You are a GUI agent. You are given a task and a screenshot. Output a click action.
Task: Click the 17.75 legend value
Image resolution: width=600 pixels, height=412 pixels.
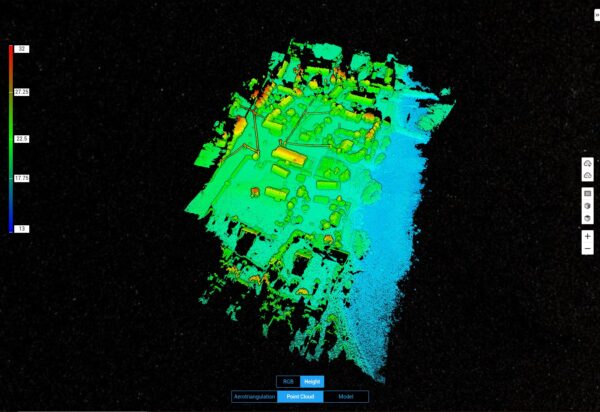pyautogui.click(x=21, y=178)
